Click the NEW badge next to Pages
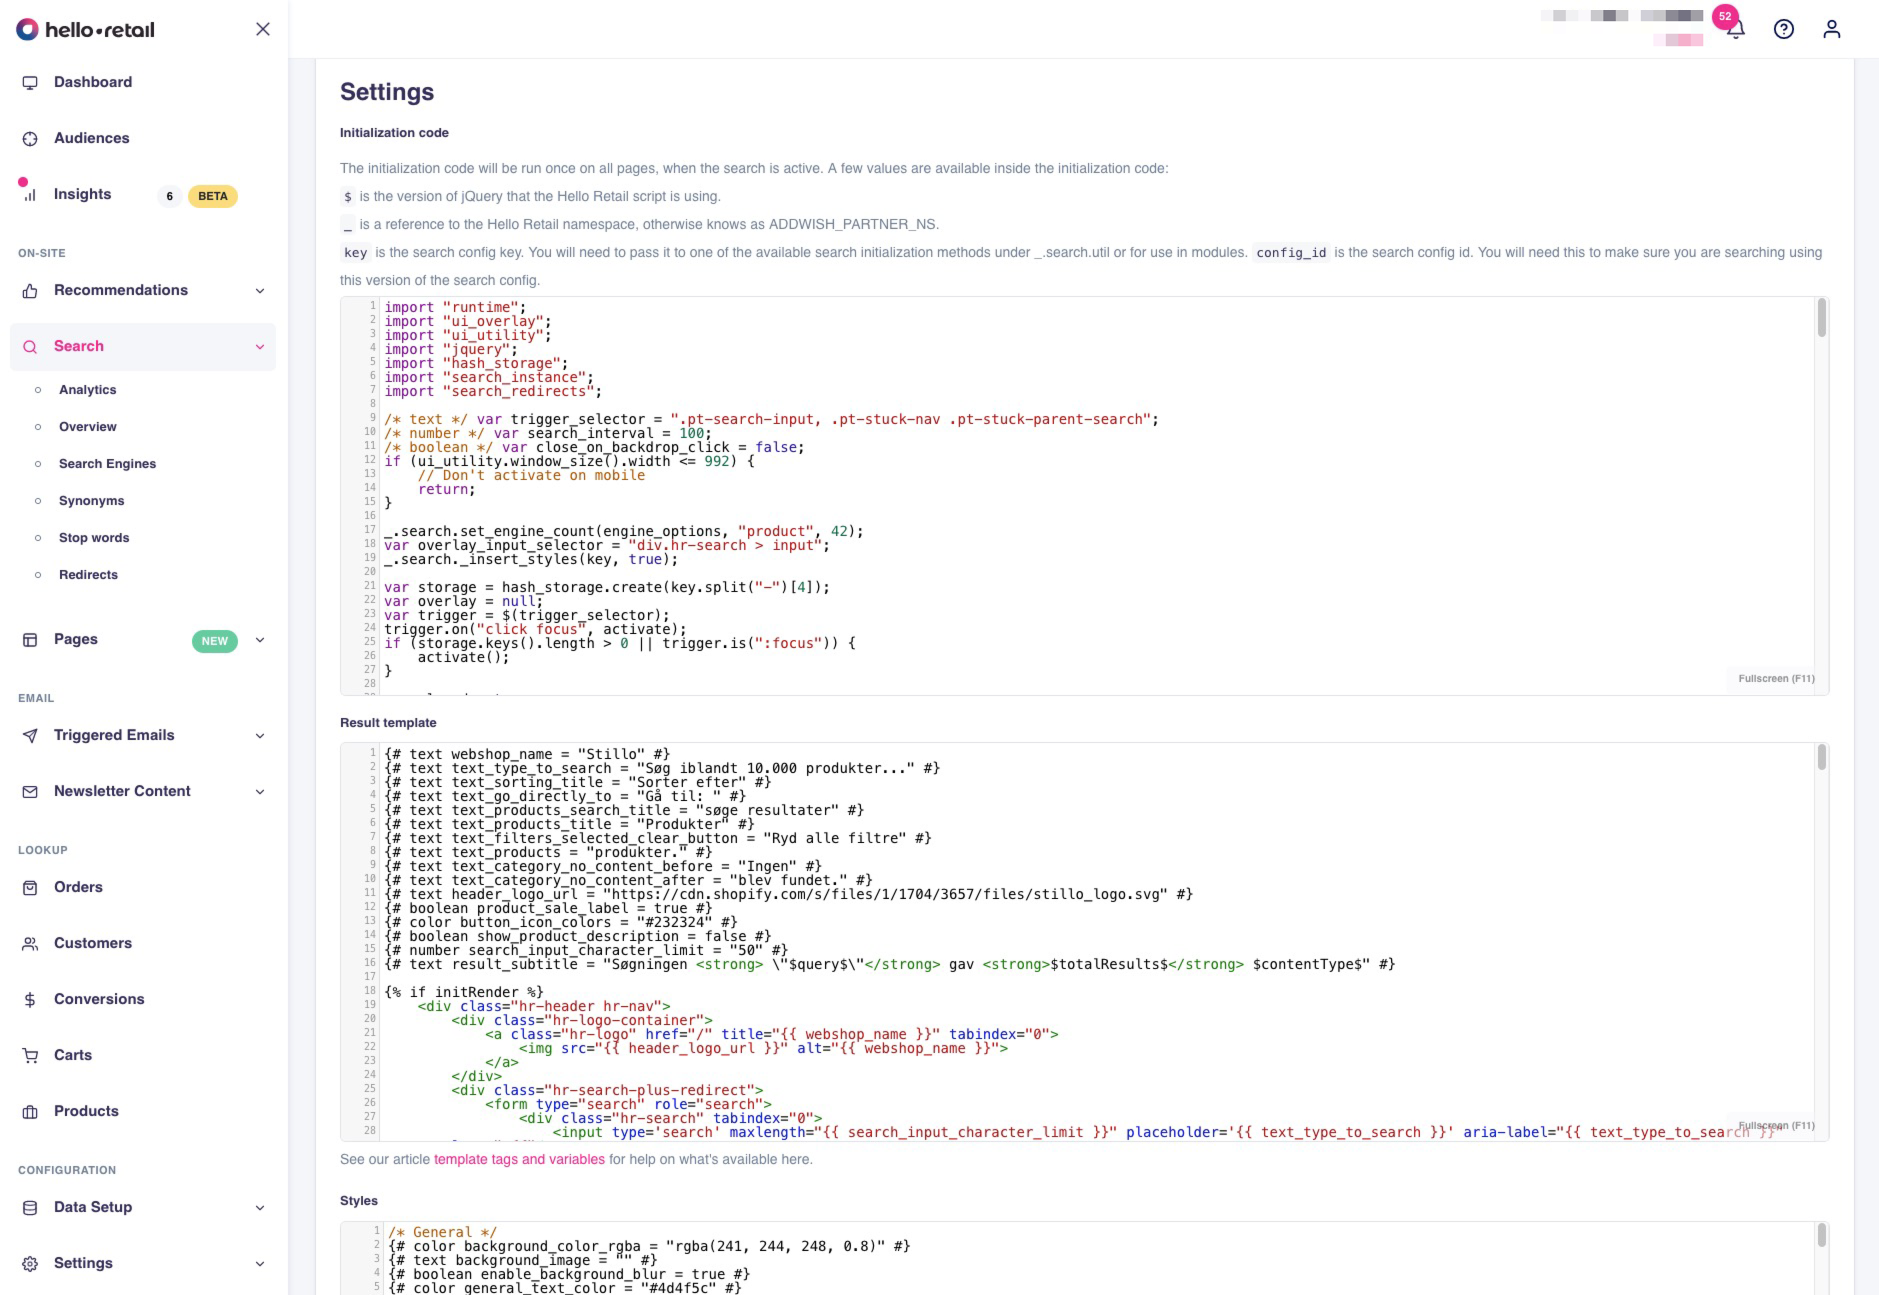The image size is (1879, 1295). tap(214, 641)
